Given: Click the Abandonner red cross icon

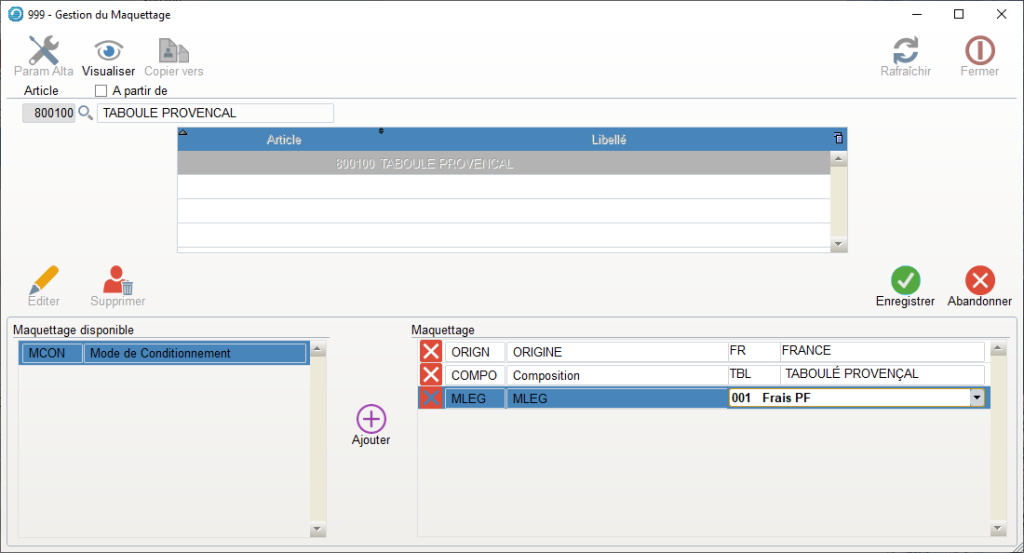Looking at the screenshot, I should coord(979,281).
